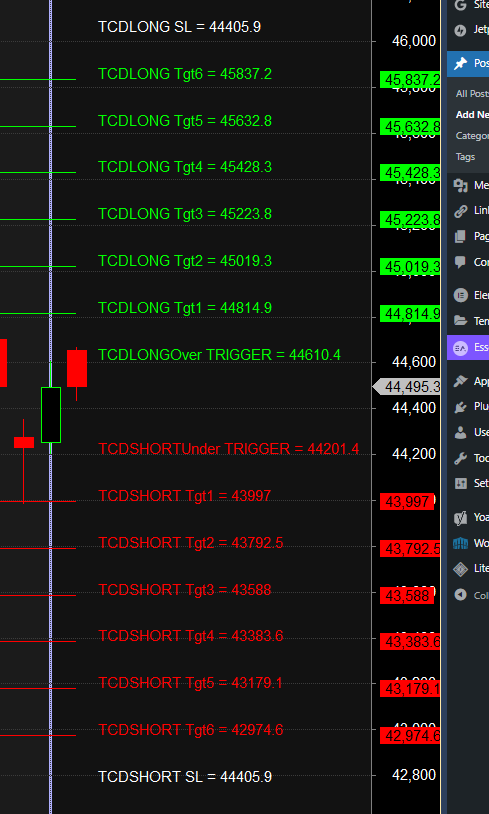The width and height of the screenshot is (489, 814).
Task: Select Add New post submenu item
Action: click(472, 114)
